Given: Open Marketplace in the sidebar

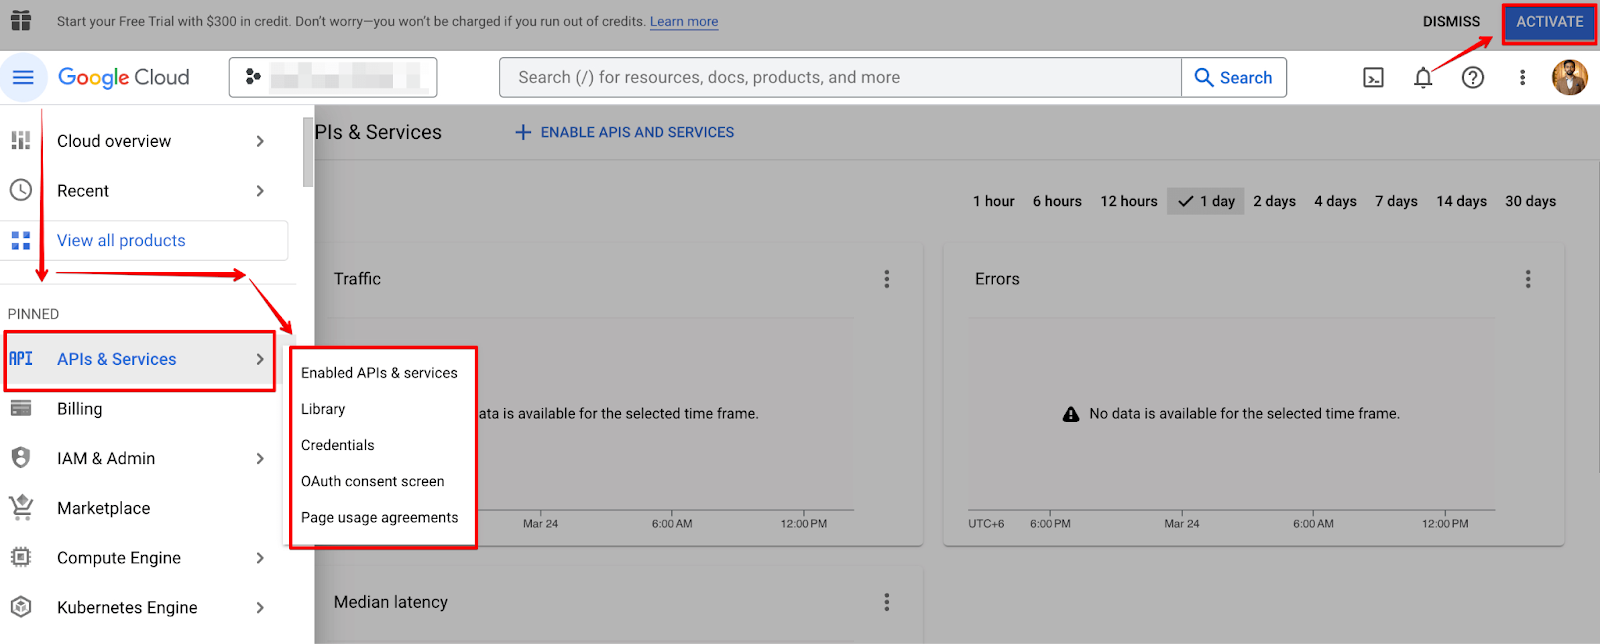Looking at the screenshot, I should (x=104, y=508).
